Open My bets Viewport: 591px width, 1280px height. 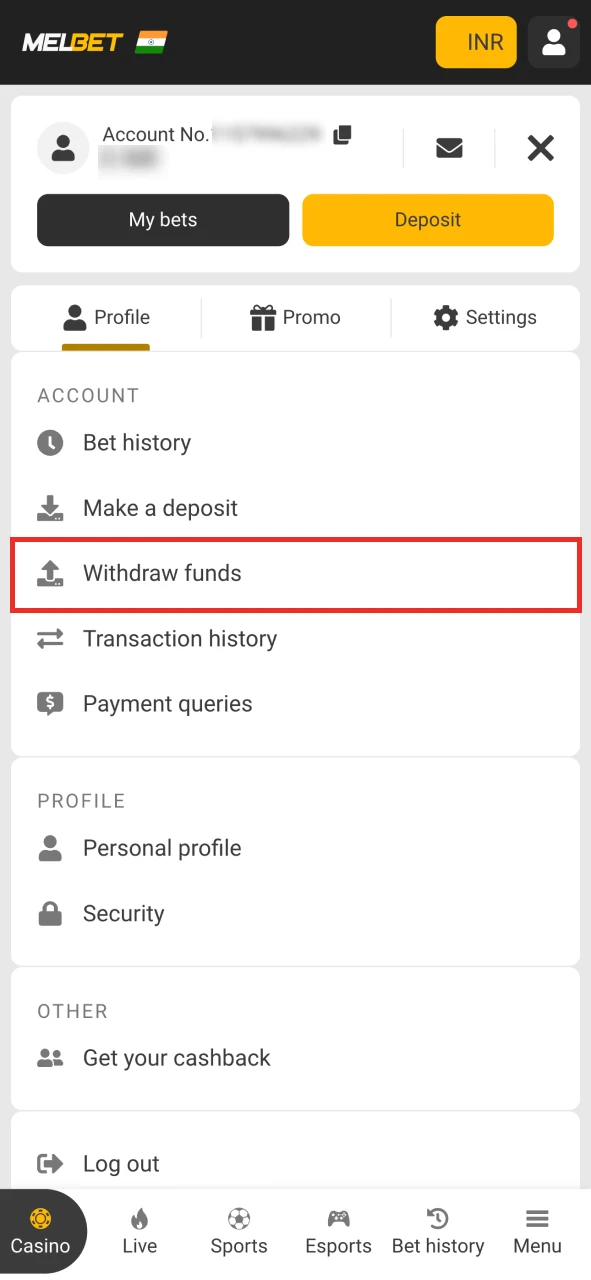click(x=162, y=219)
